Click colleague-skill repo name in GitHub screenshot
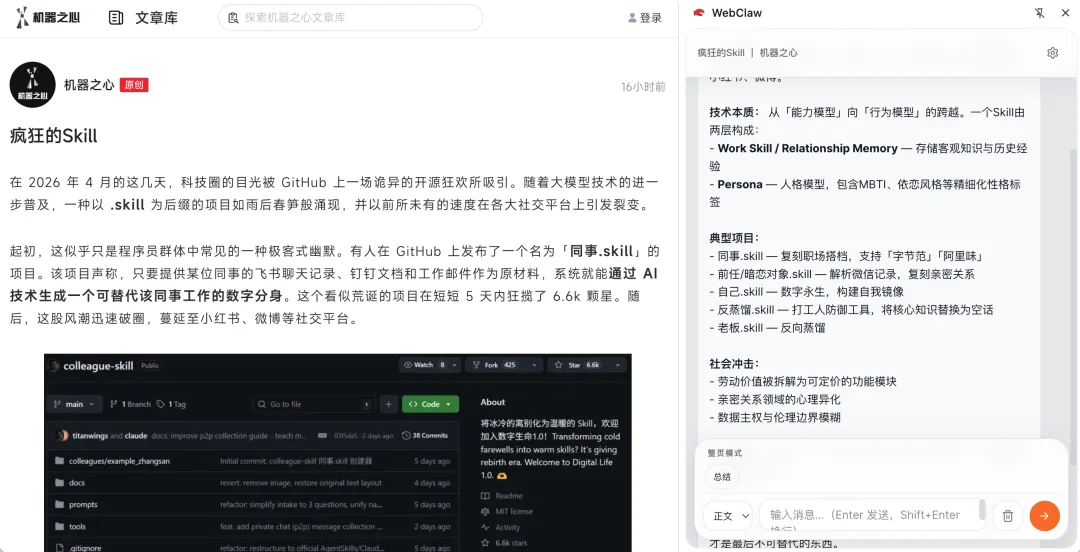Viewport: 1080px width, 552px height. pyautogui.click(x=99, y=366)
